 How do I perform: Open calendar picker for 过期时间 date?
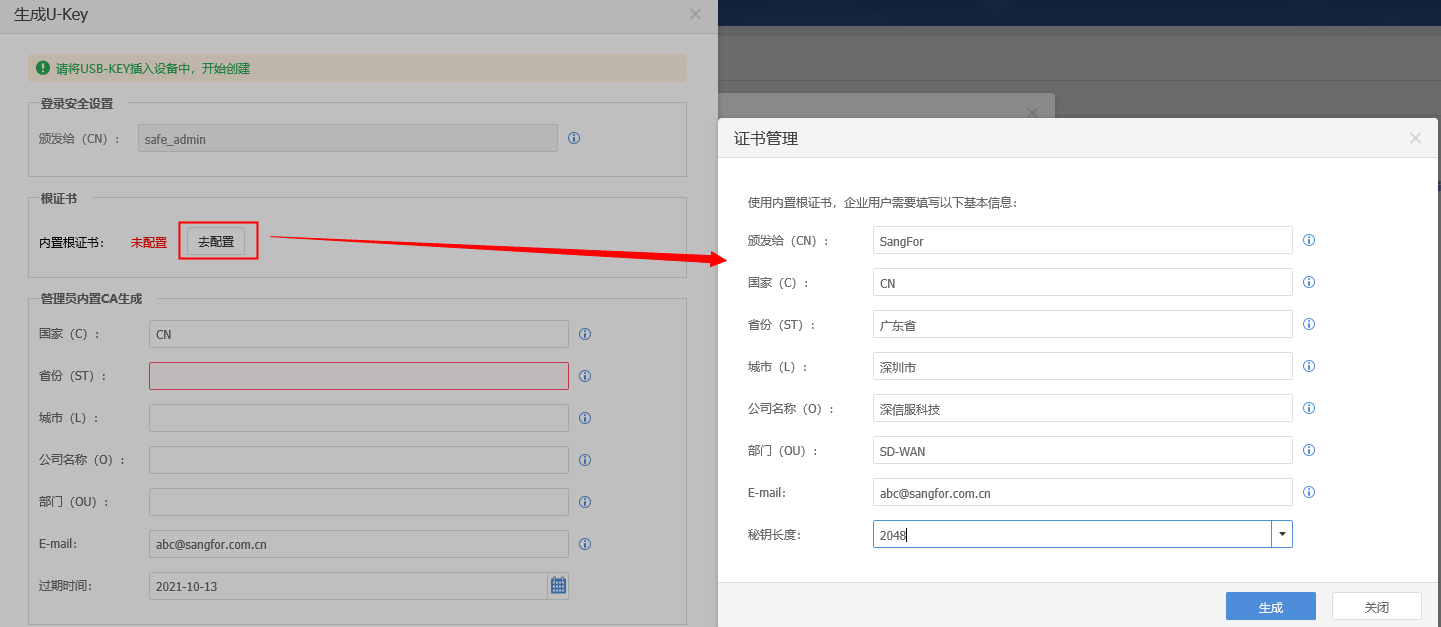(x=558, y=586)
